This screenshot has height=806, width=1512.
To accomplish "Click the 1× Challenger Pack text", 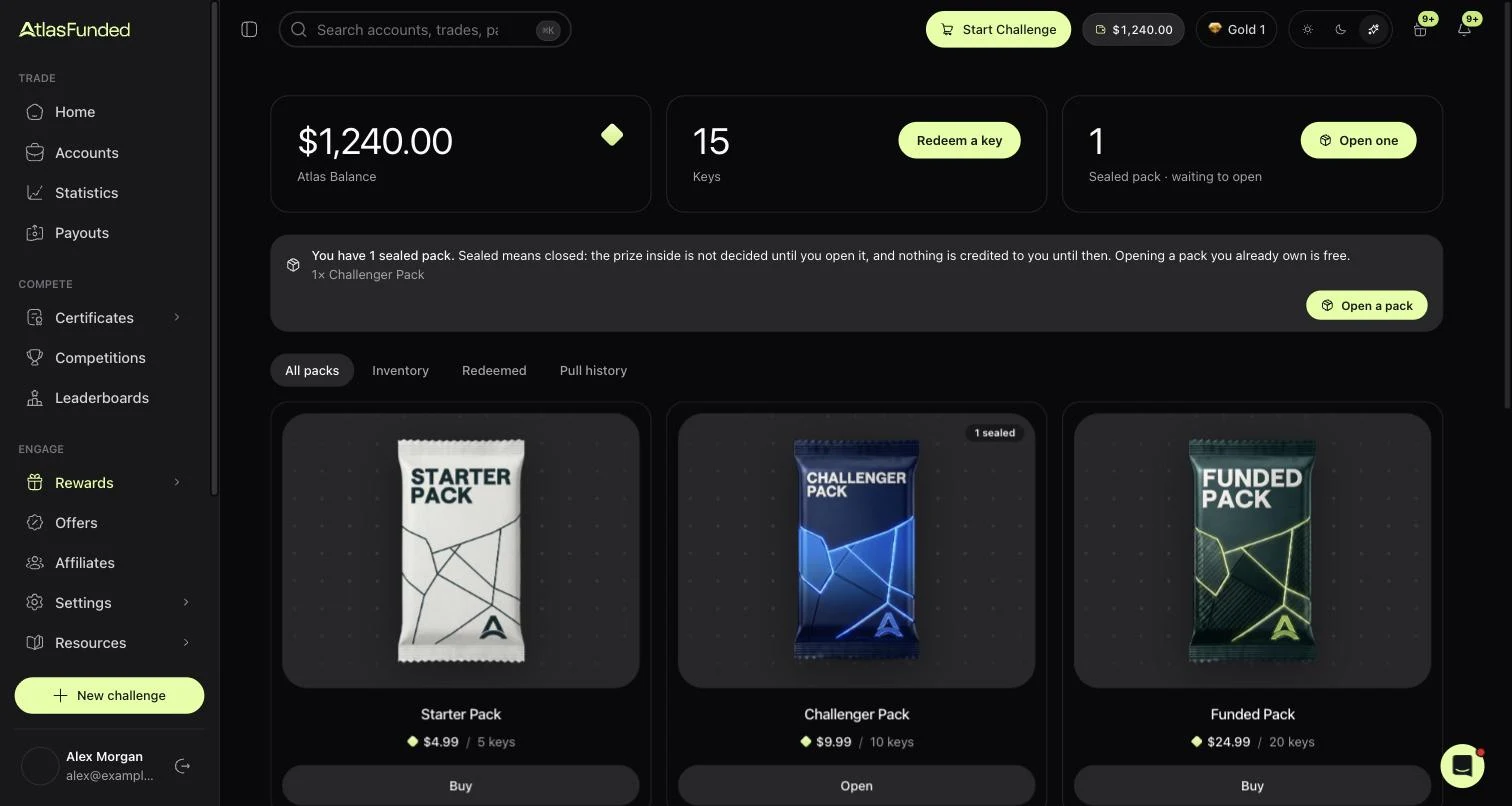I will tap(368, 275).
